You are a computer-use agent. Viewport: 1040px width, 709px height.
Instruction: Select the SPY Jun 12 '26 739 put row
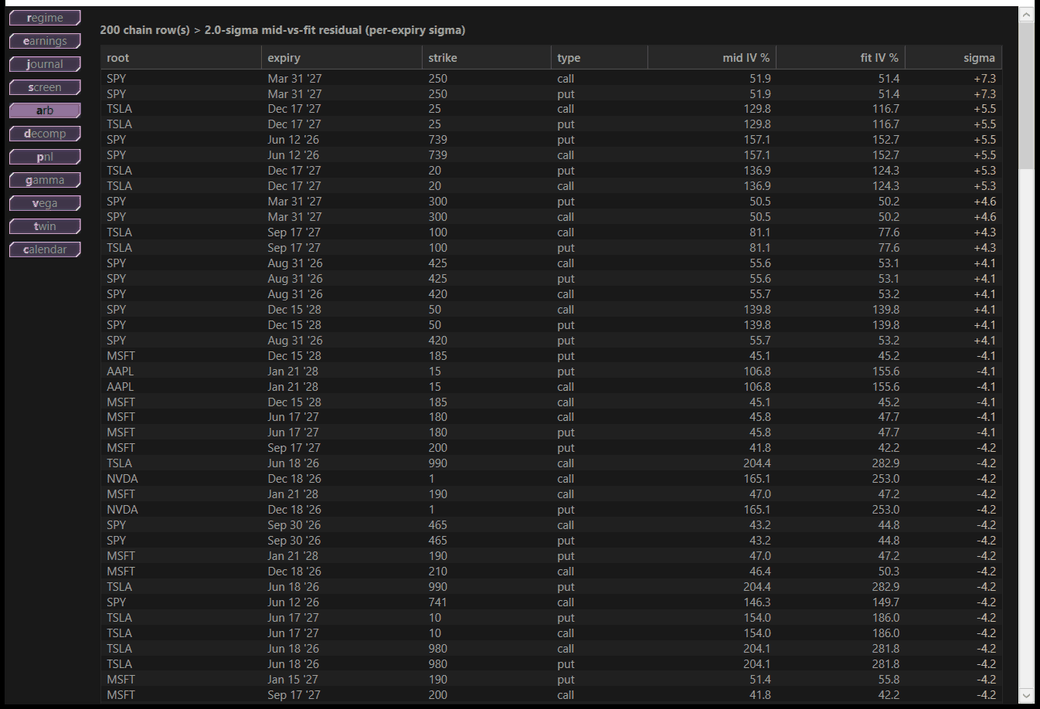click(x=551, y=140)
